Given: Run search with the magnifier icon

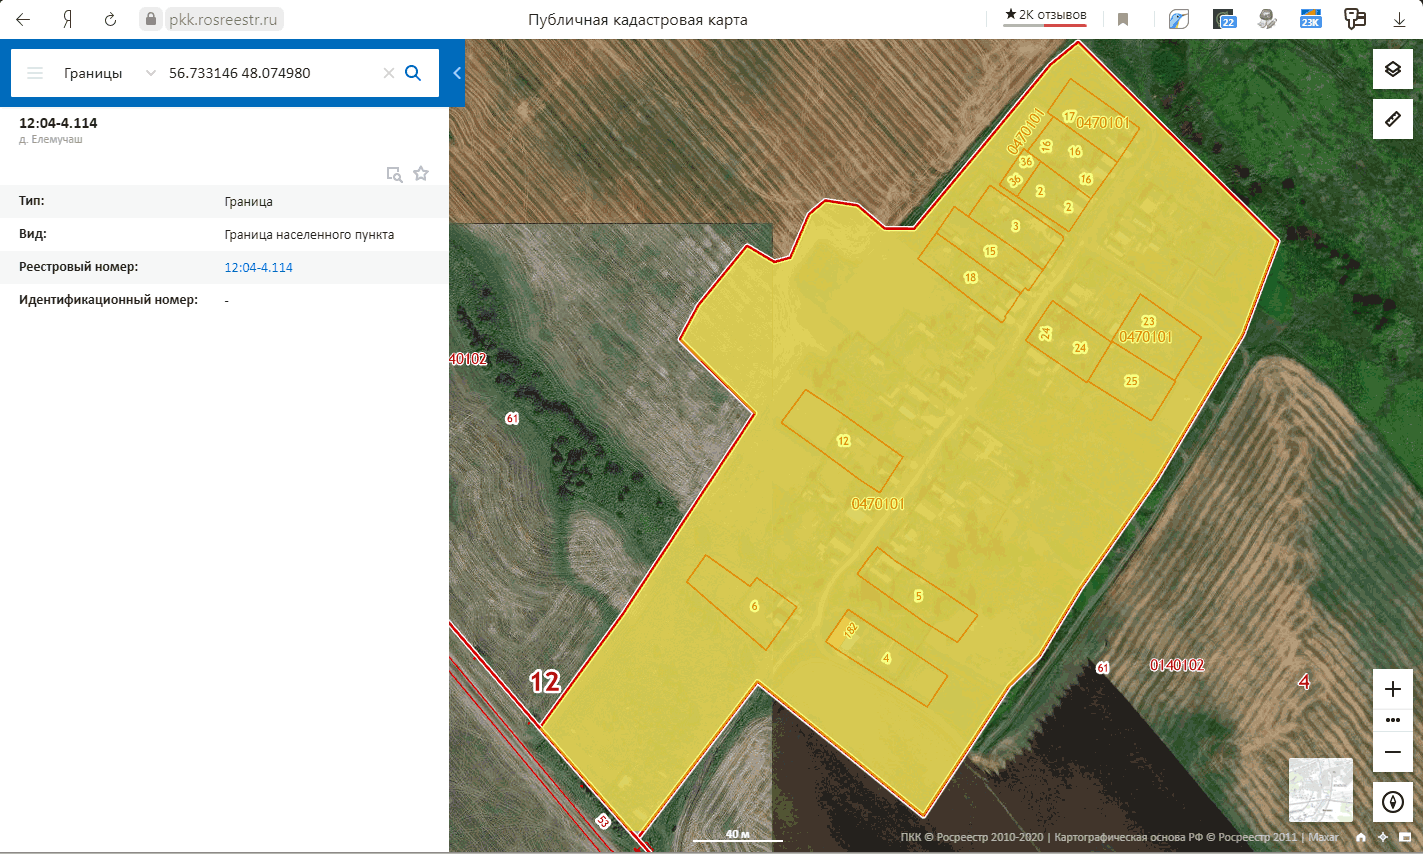Looking at the screenshot, I should coord(413,73).
